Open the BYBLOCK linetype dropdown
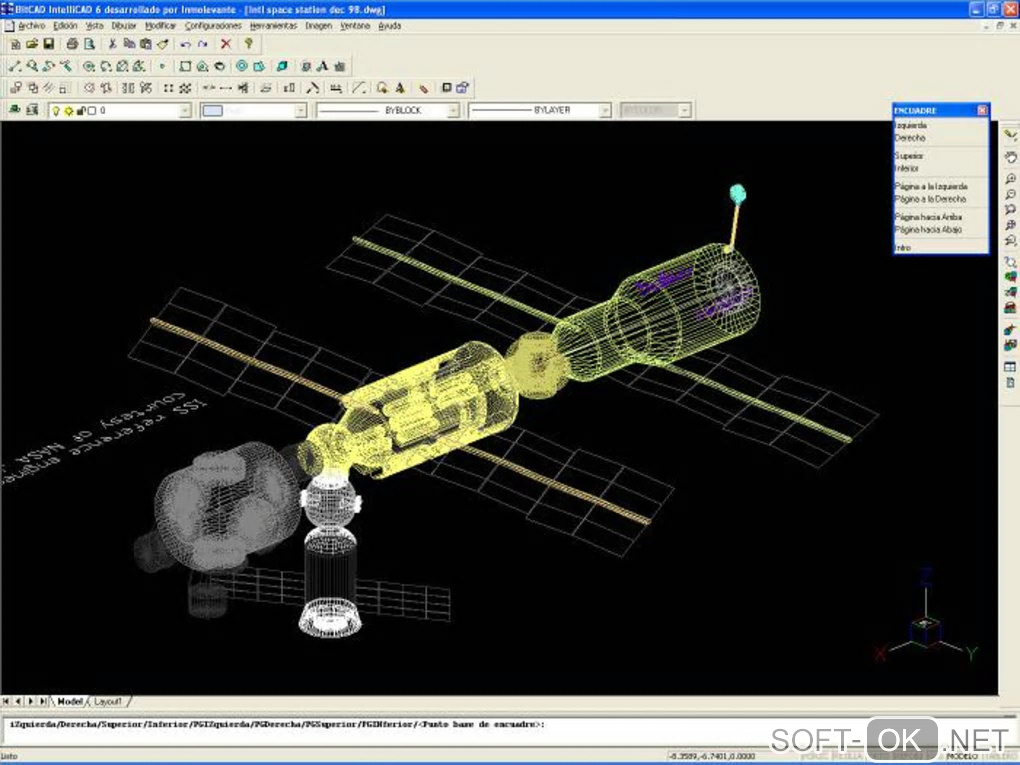 pyautogui.click(x=453, y=111)
